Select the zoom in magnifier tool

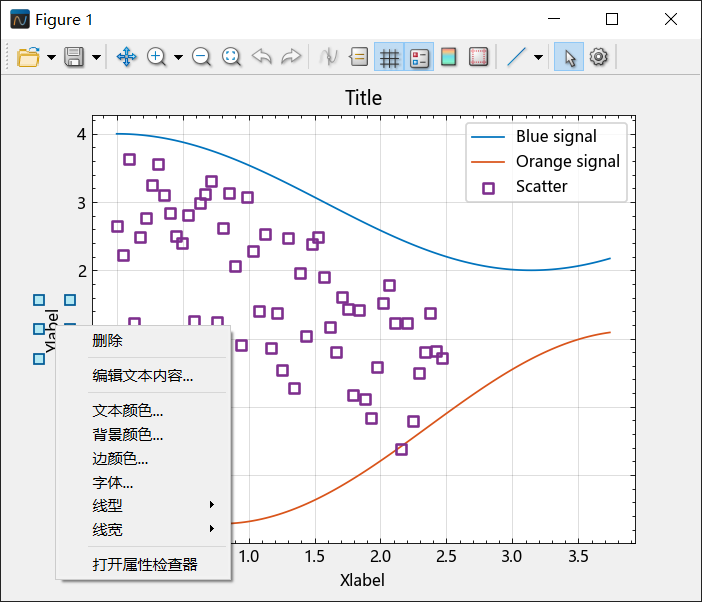click(156, 57)
